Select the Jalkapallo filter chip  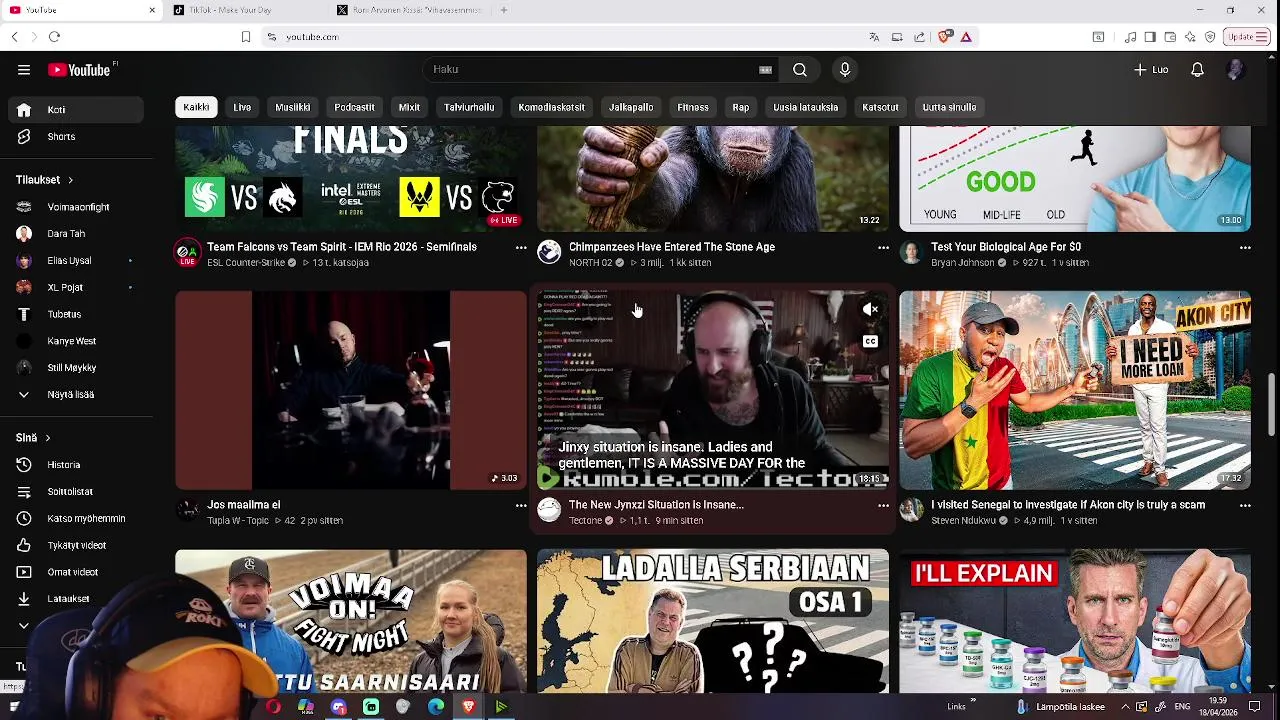click(631, 107)
